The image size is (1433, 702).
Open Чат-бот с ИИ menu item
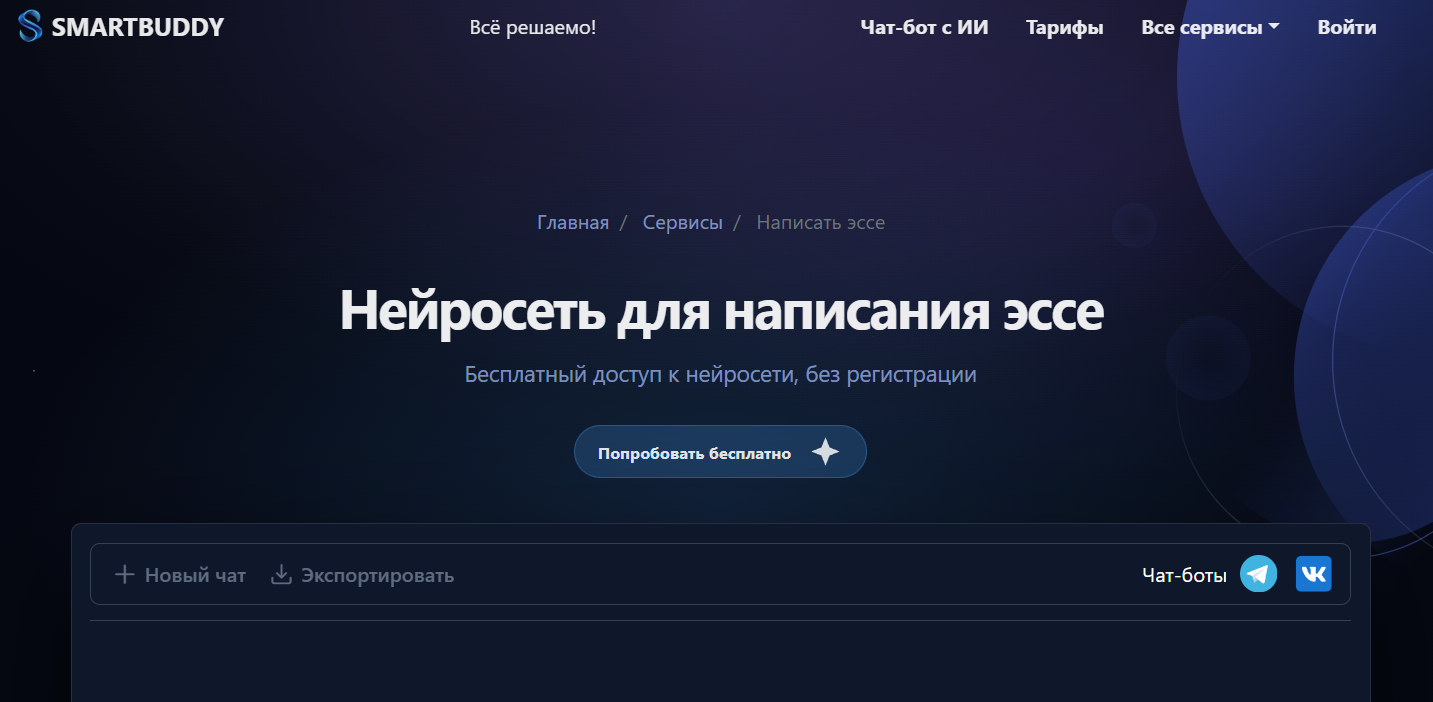(924, 28)
